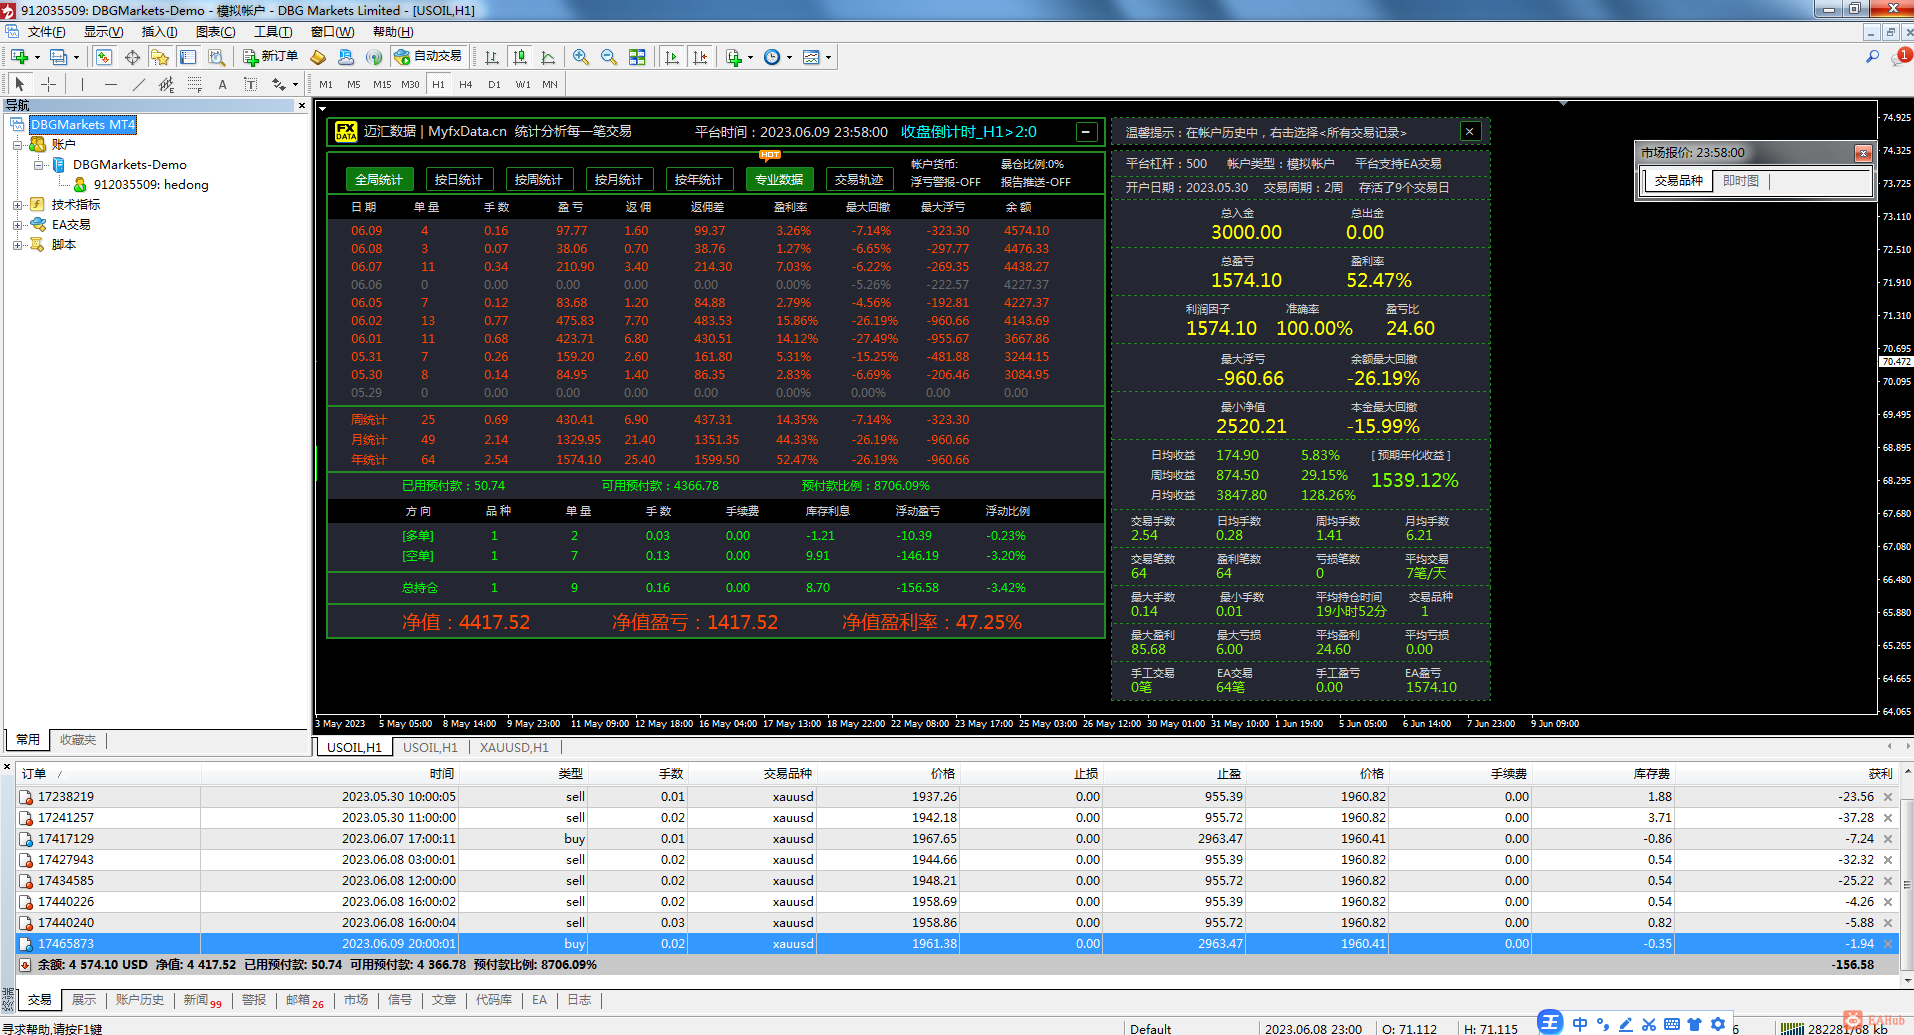Image resolution: width=1914 pixels, height=1035 pixels.
Task: Open the periods clock dropdown
Action: point(777,57)
